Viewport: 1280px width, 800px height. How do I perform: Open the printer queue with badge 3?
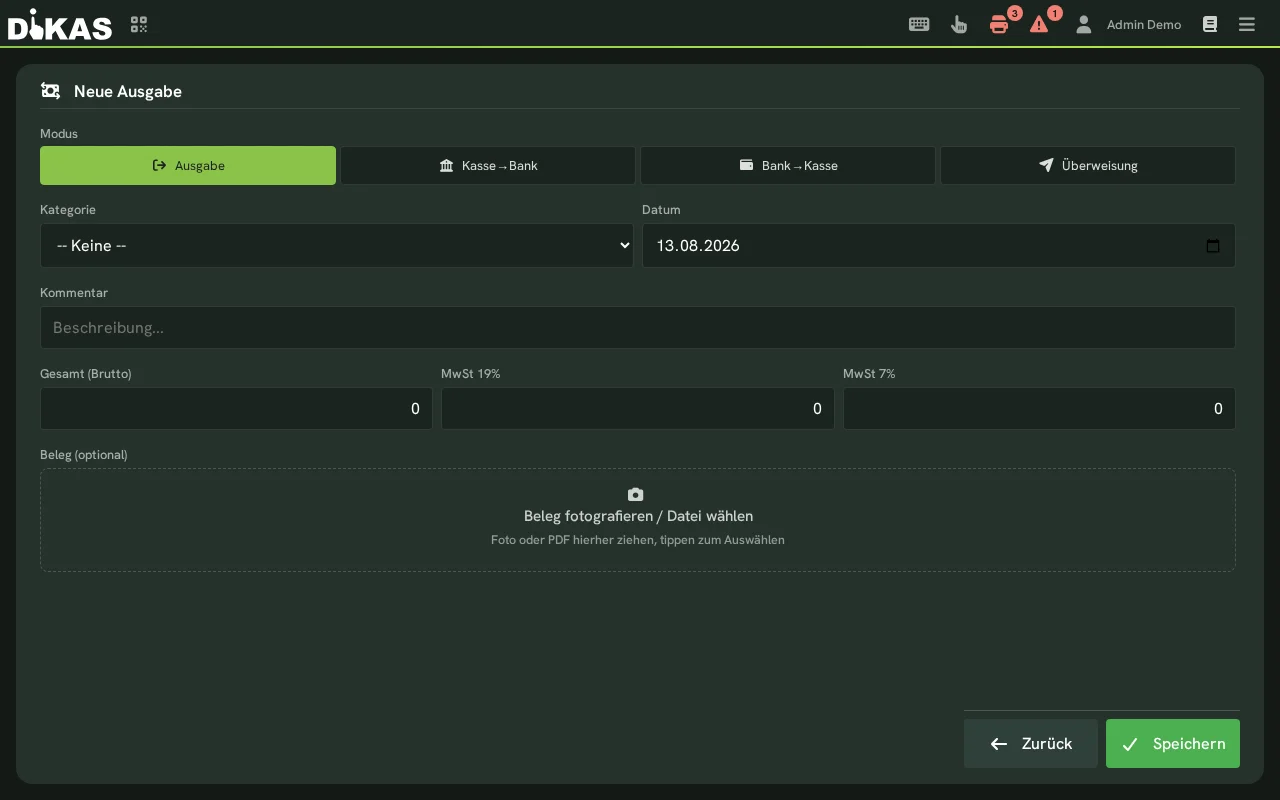click(999, 24)
